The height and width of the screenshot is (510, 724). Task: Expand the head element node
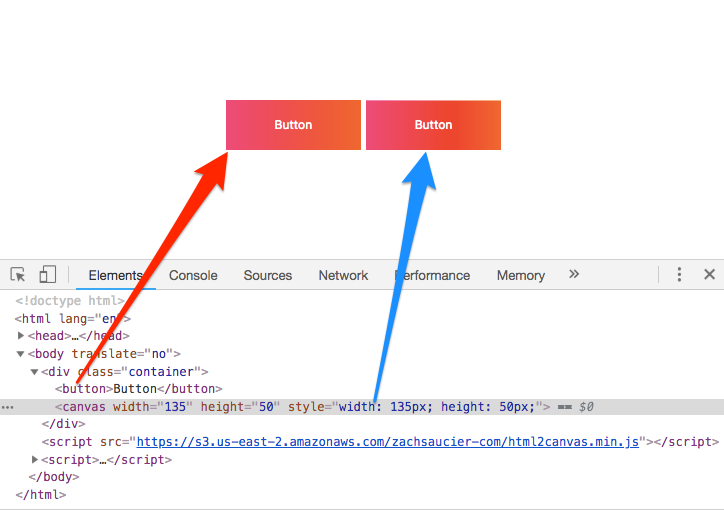point(22,336)
